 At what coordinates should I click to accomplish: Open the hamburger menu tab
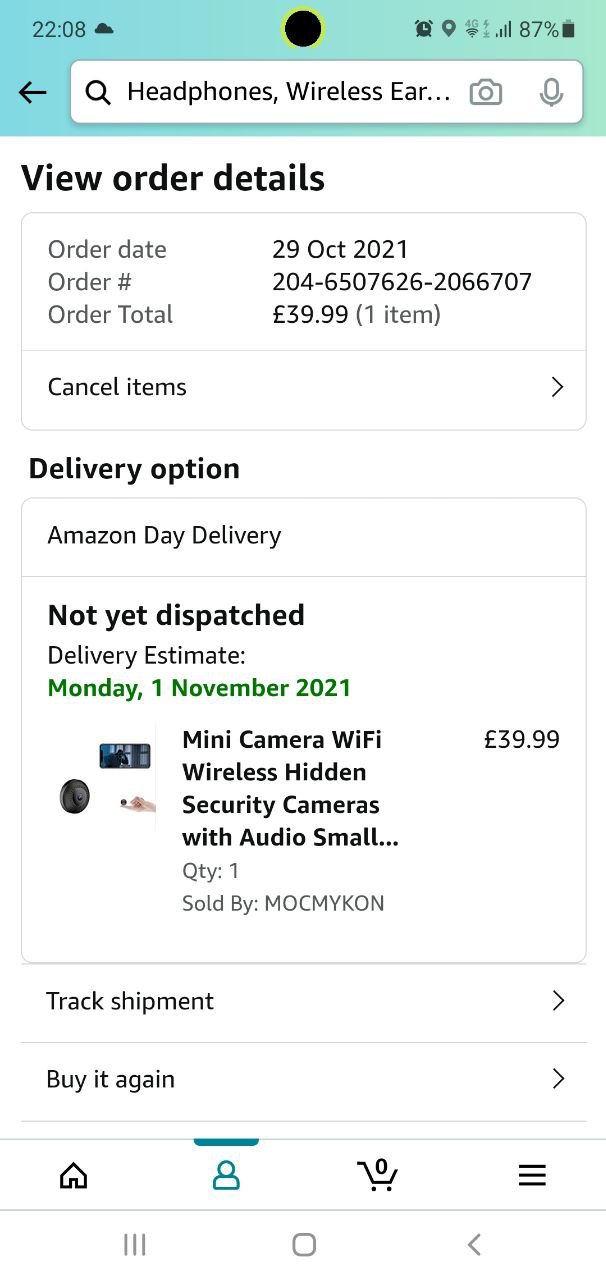click(x=532, y=1176)
